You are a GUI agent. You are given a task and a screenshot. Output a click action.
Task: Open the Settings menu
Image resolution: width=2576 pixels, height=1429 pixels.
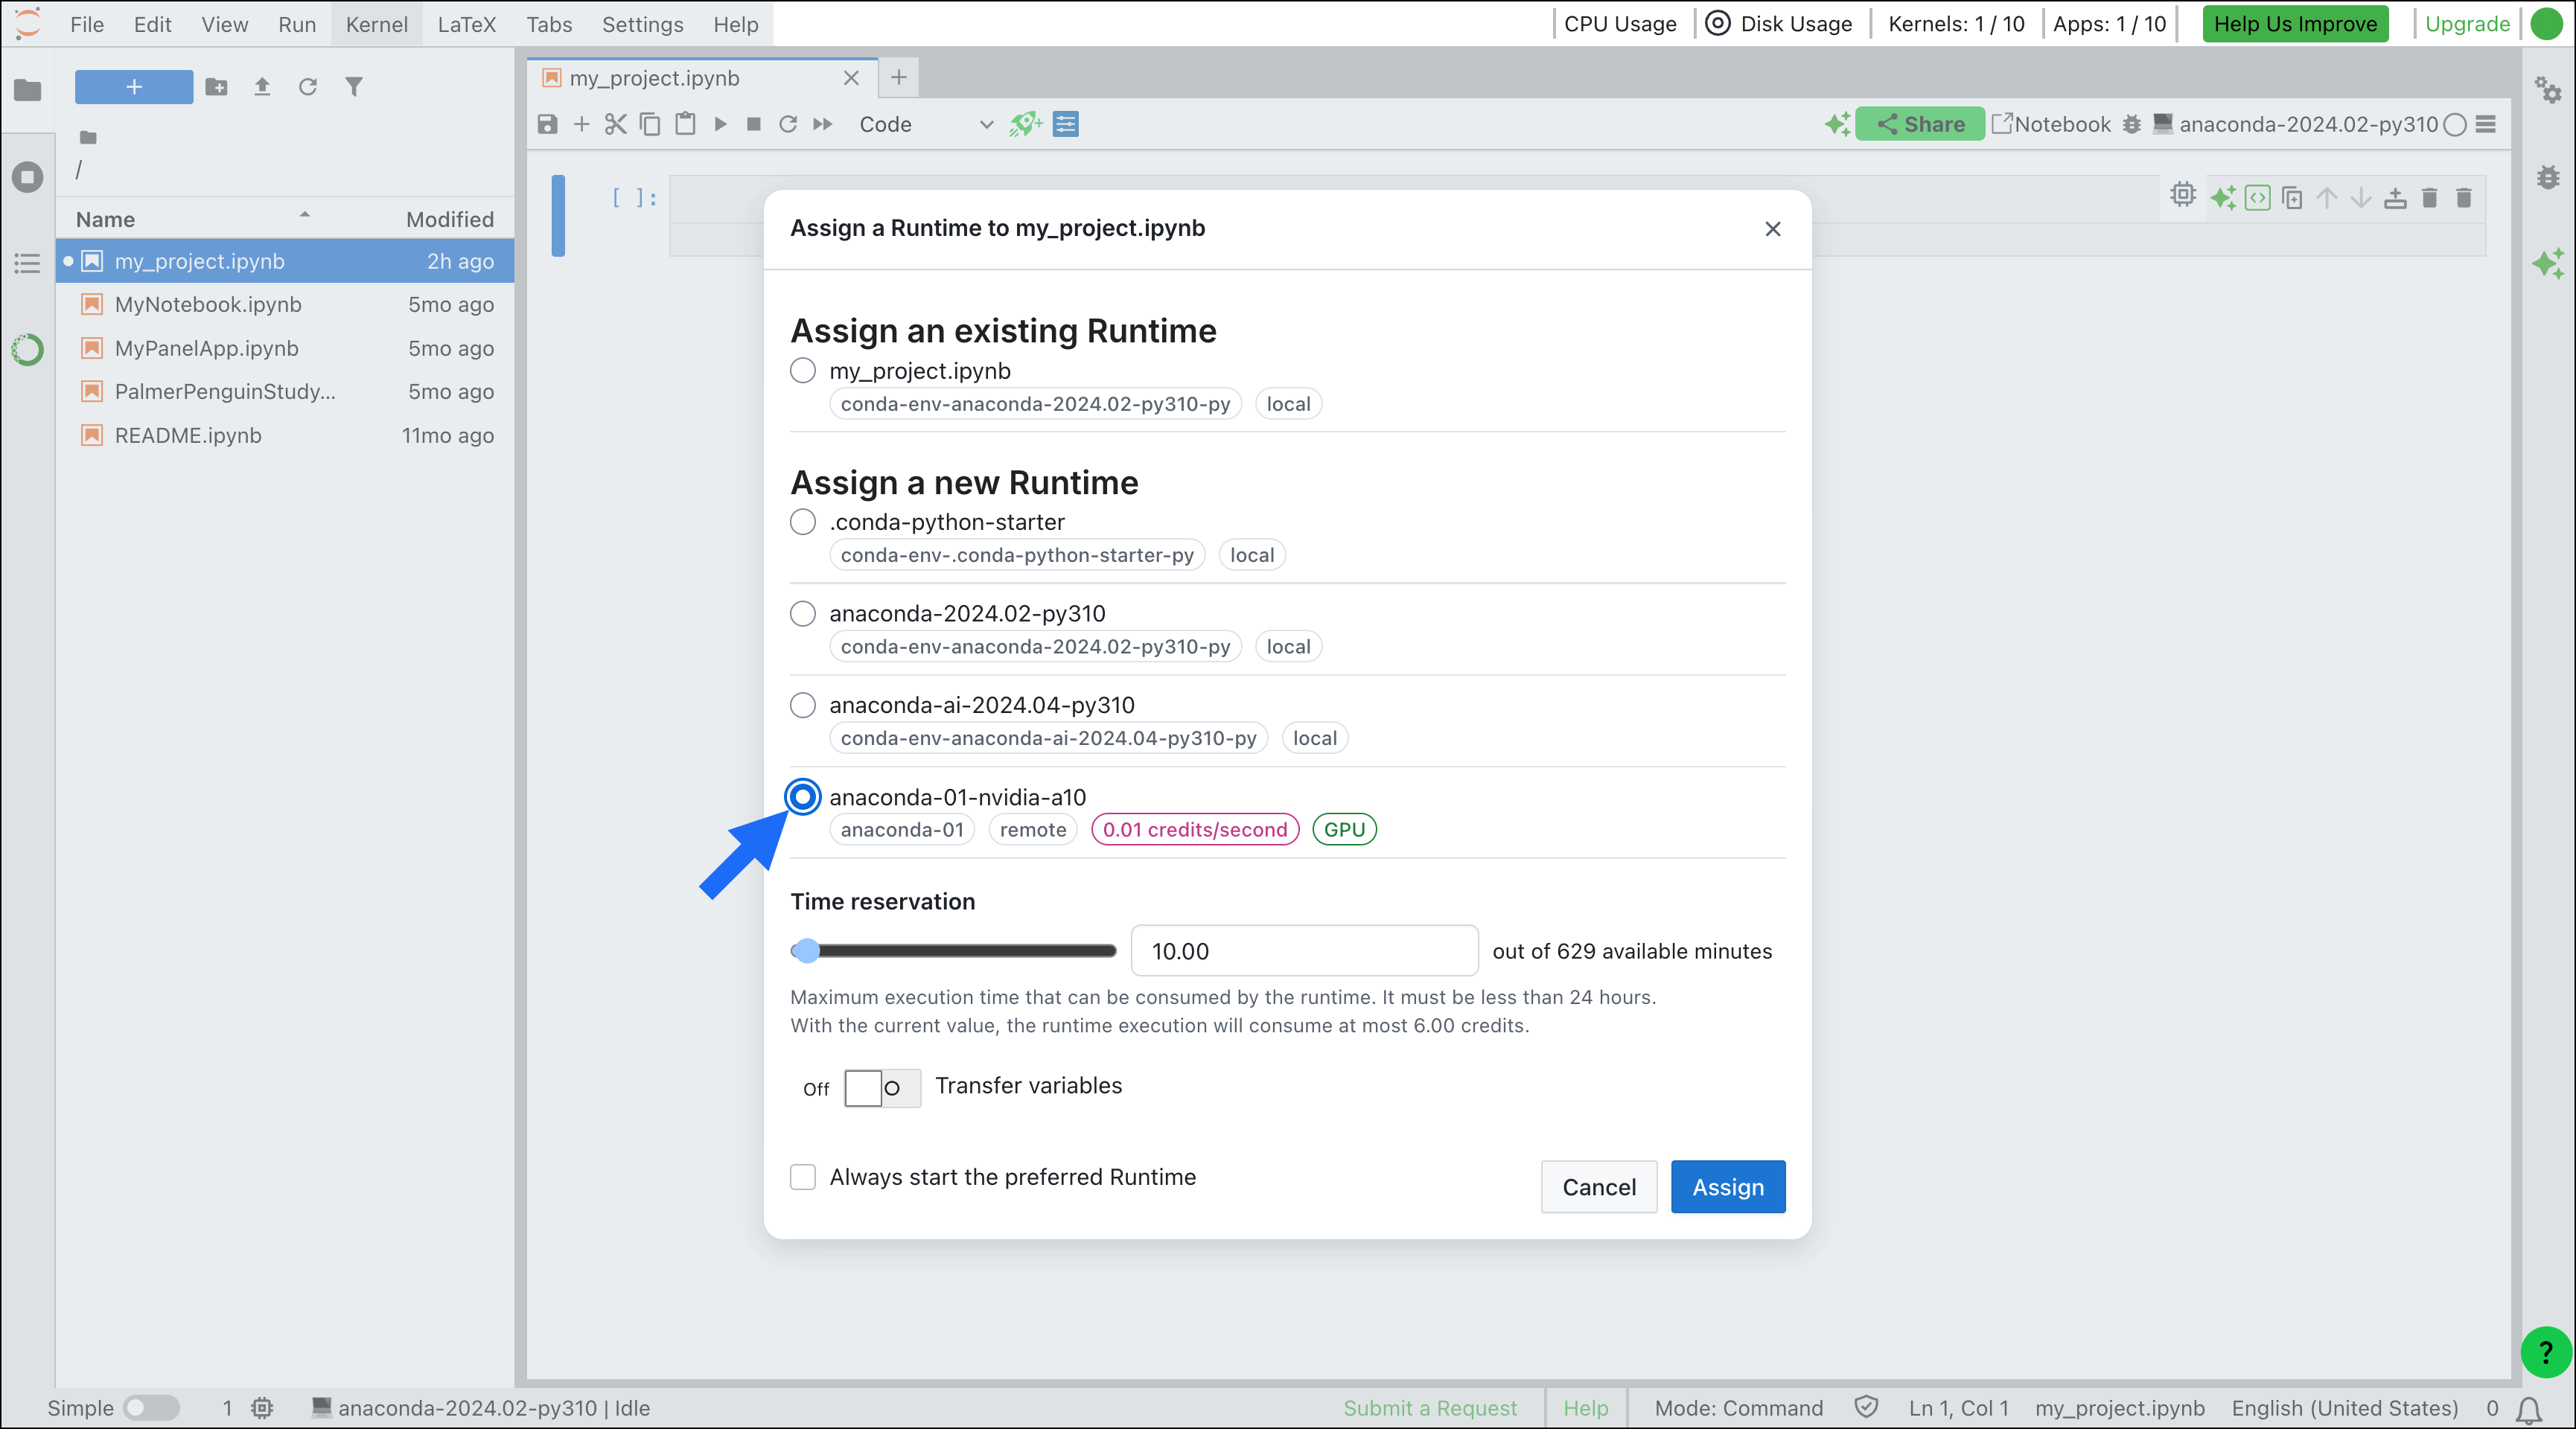(x=642, y=24)
